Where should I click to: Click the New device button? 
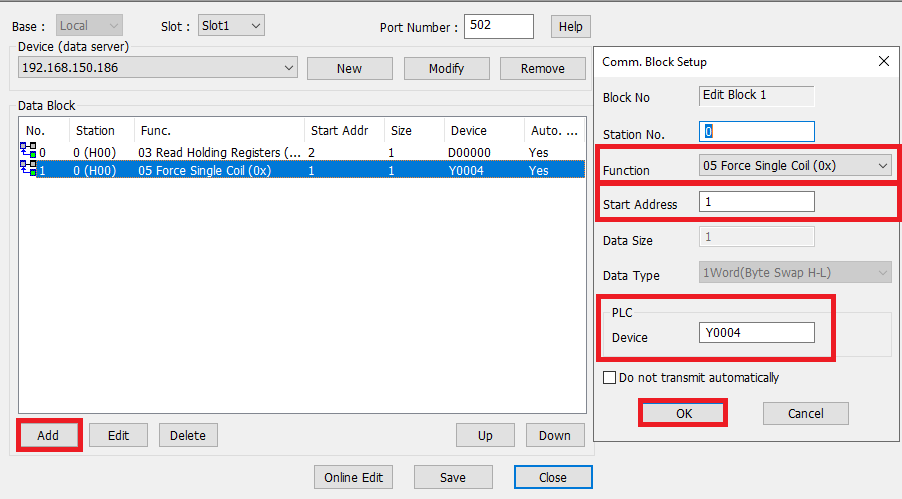coord(350,68)
